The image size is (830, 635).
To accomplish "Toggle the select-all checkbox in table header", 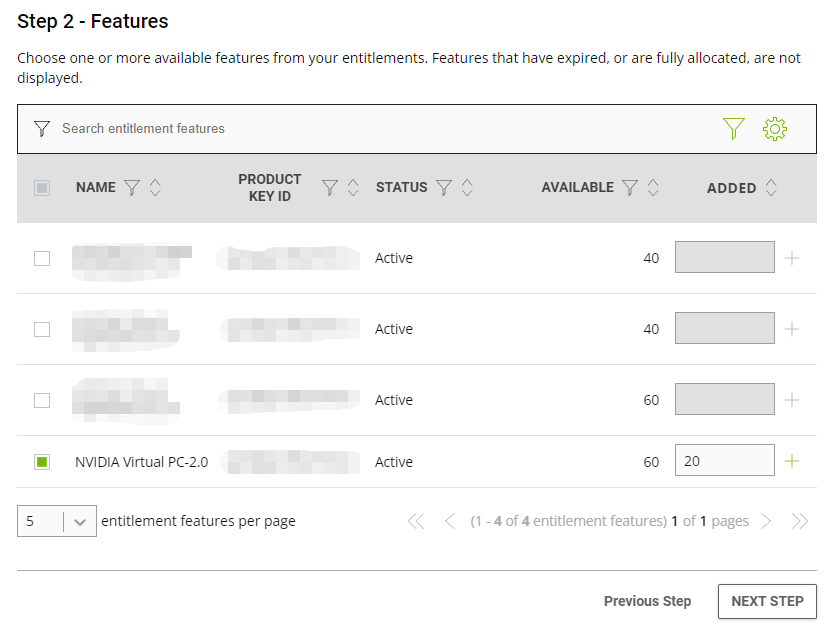I will click(42, 188).
